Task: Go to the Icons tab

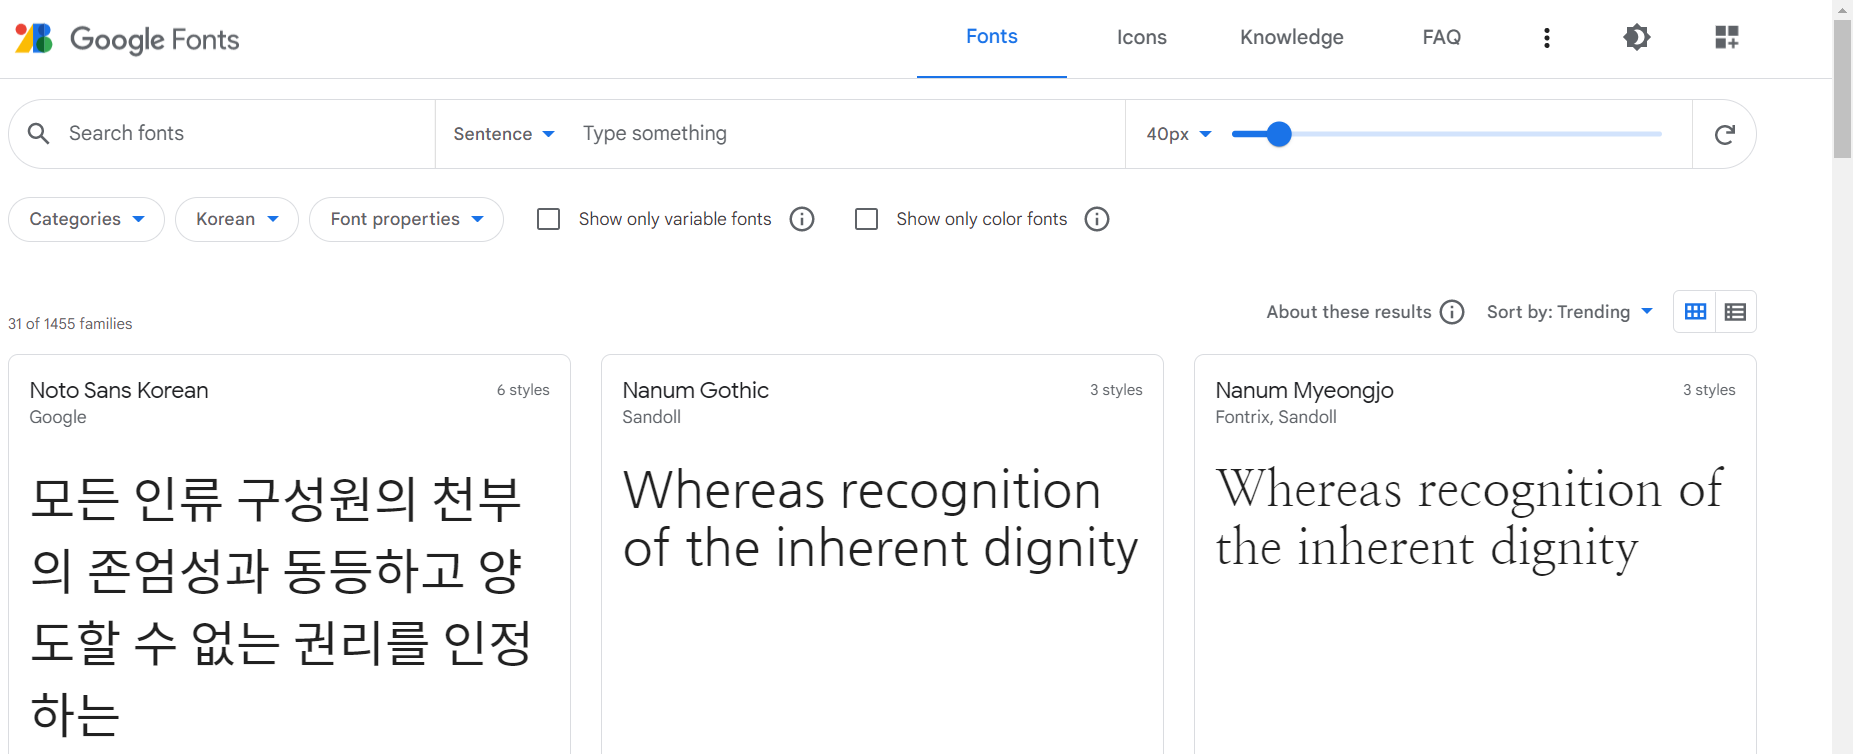Action: pos(1141,37)
